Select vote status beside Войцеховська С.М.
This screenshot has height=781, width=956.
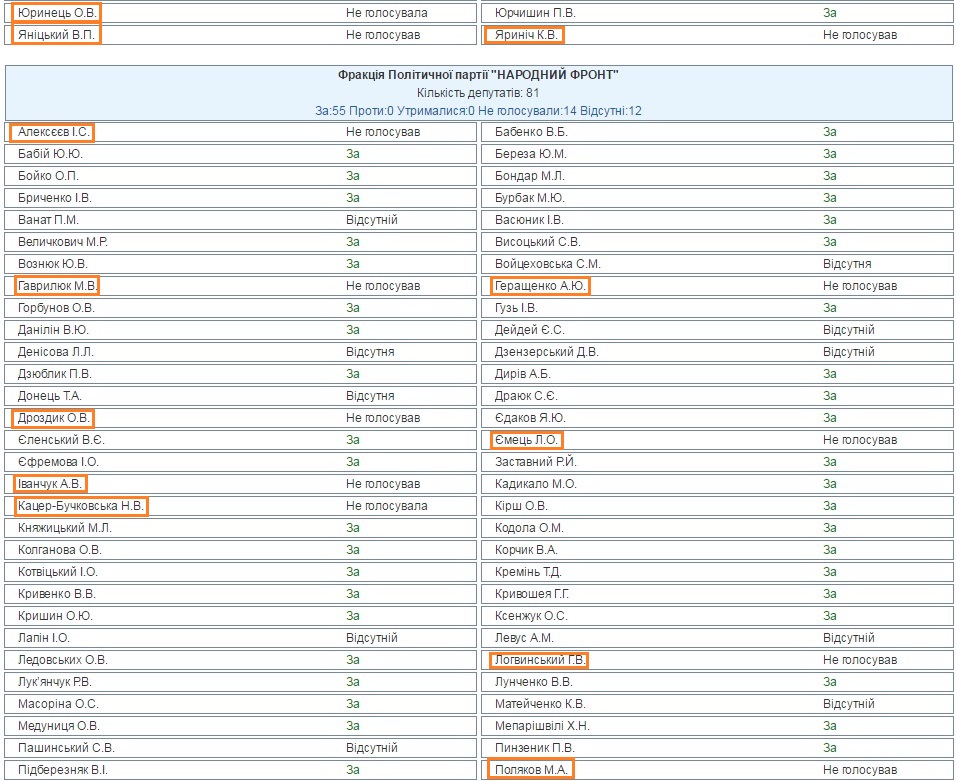tap(846, 264)
